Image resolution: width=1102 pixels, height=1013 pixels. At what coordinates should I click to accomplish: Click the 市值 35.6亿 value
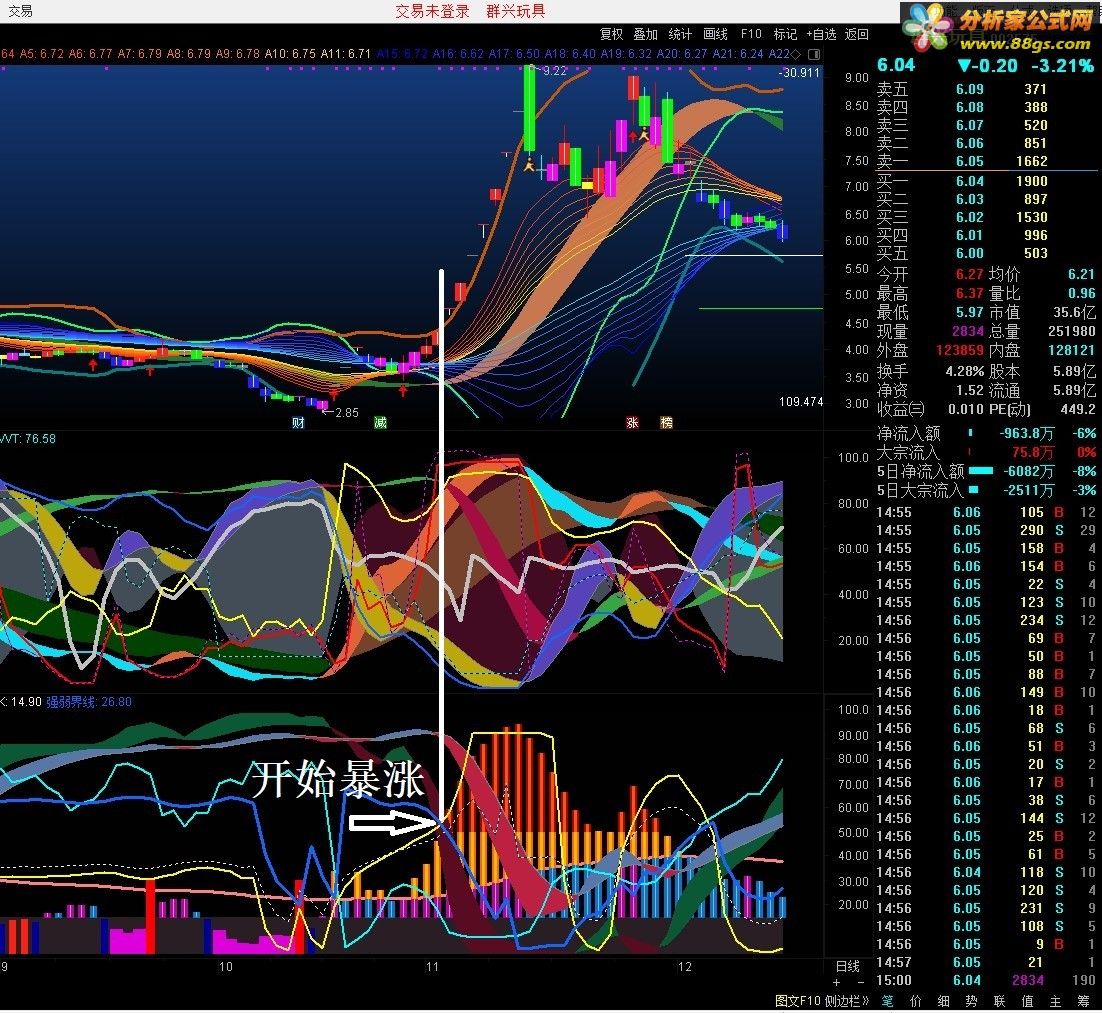[x=1074, y=312]
